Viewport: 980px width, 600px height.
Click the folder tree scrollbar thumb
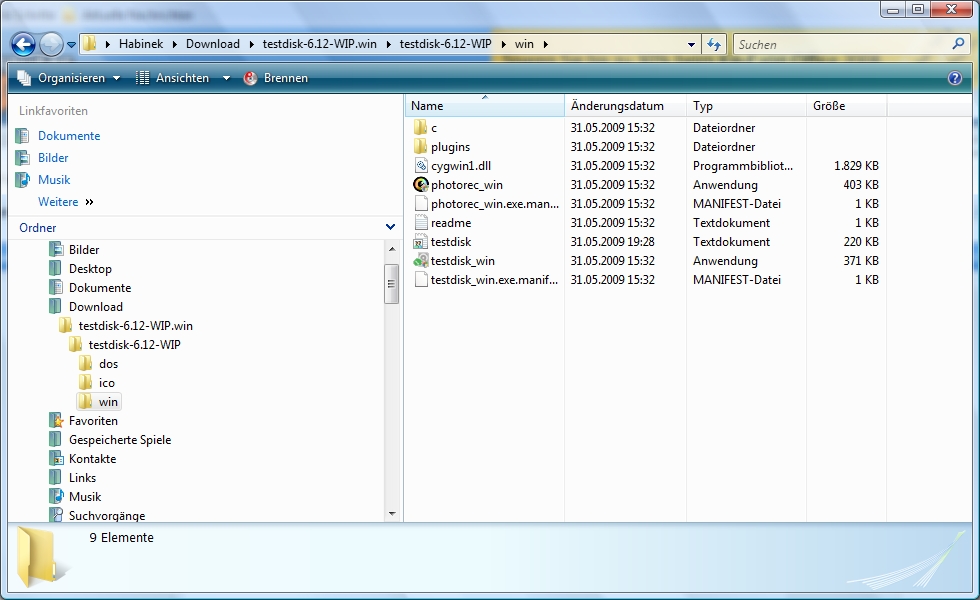(392, 284)
